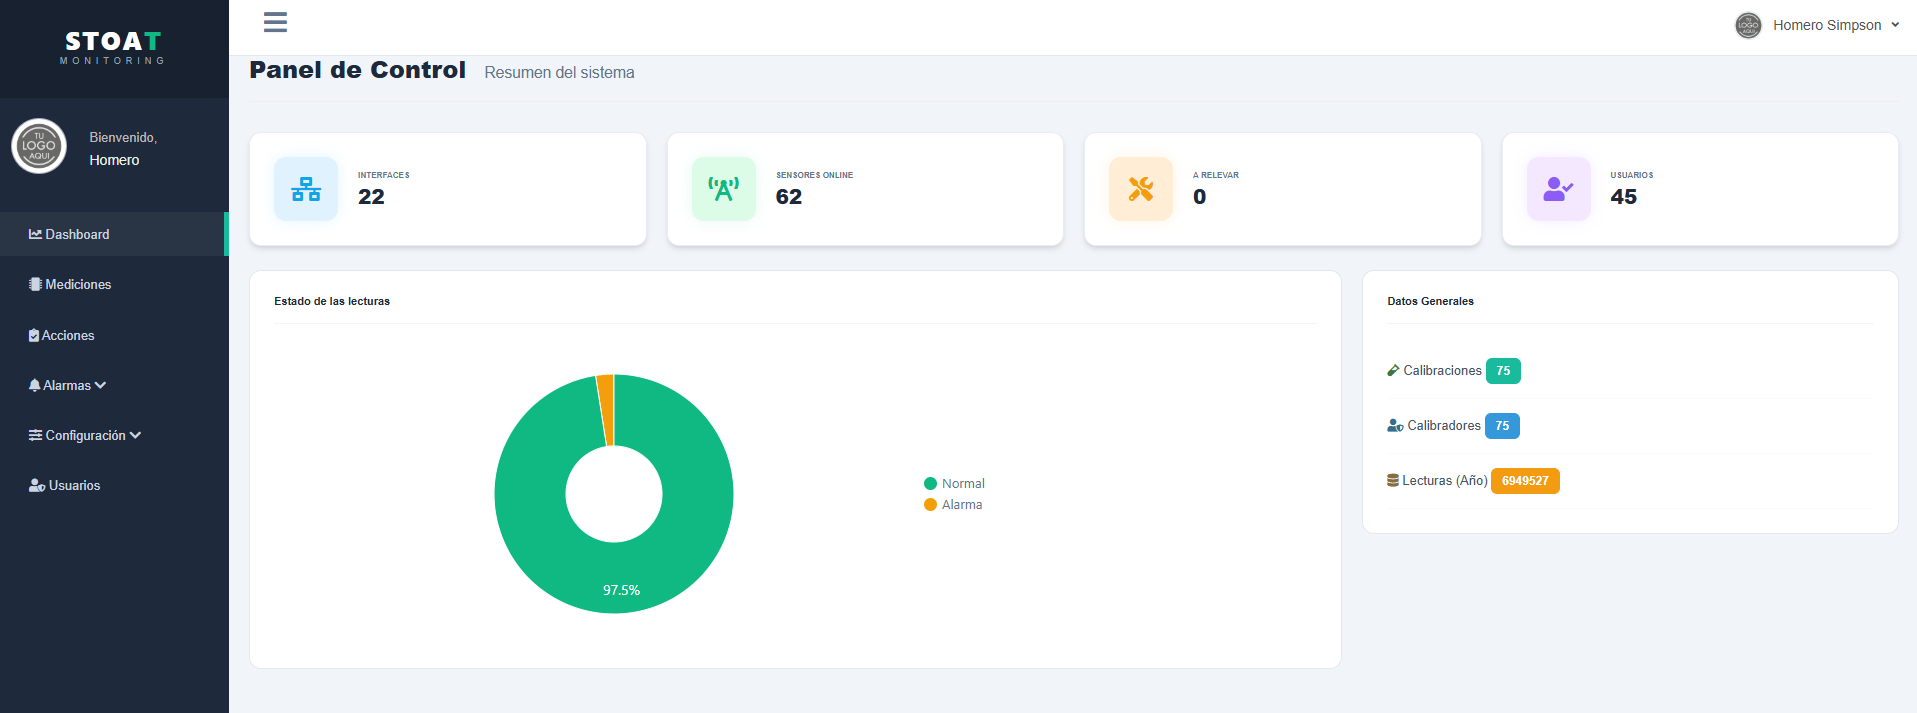Click the sidebar logo avatar
1917x713 pixels.
click(39, 146)
